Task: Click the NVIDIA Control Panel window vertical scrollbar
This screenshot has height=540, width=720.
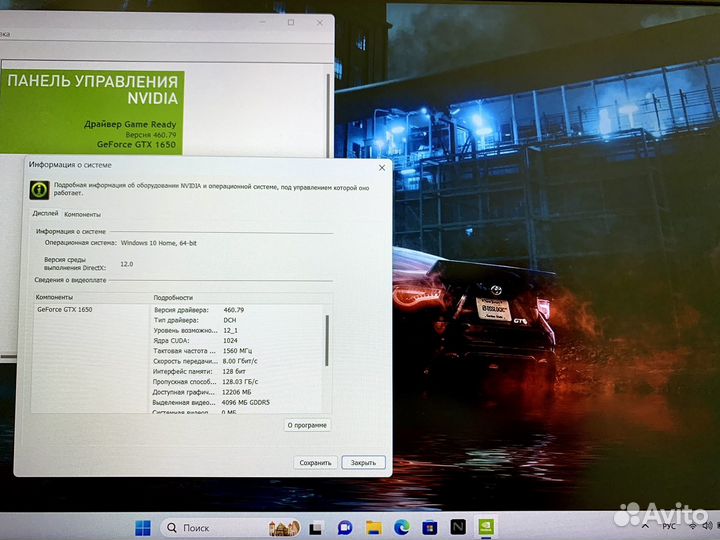Action: pos(328,115)
